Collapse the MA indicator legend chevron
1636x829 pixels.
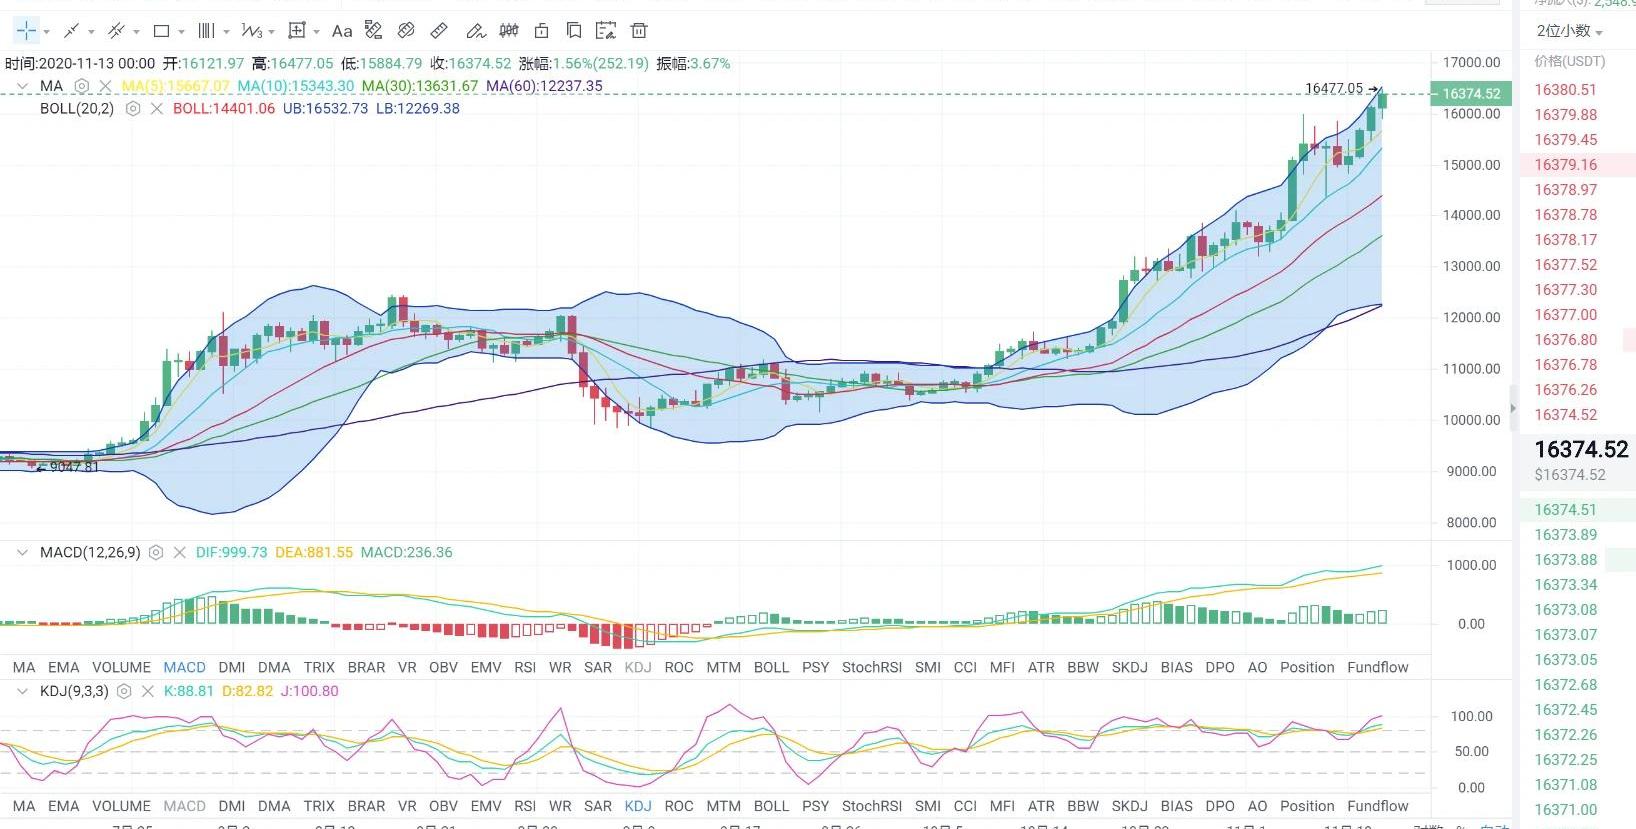click(x=22, y=86)
